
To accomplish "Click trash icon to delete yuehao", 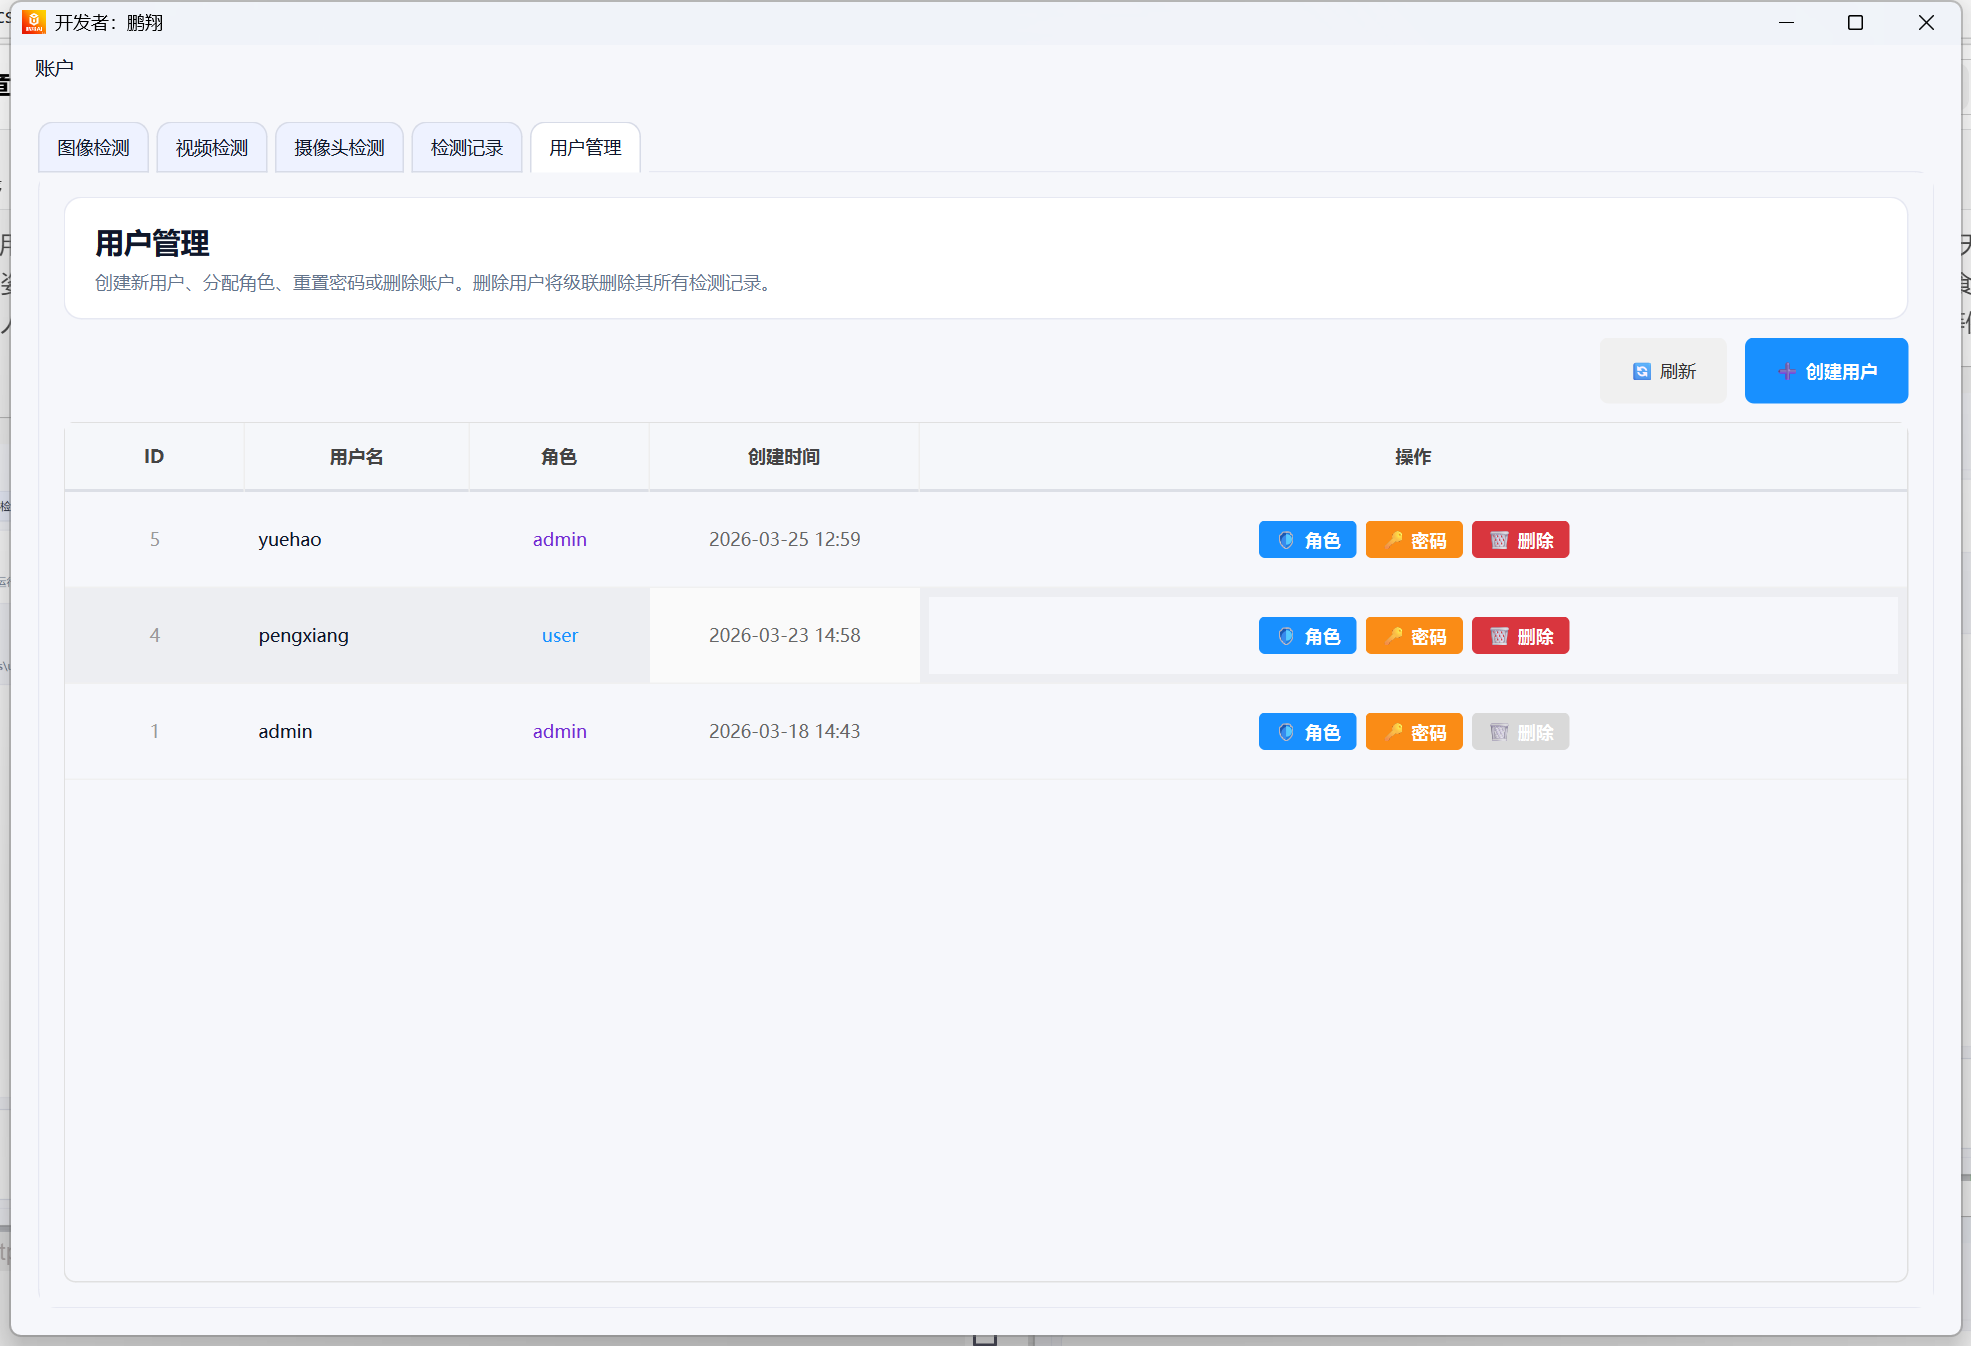I will coord(1499,540).
